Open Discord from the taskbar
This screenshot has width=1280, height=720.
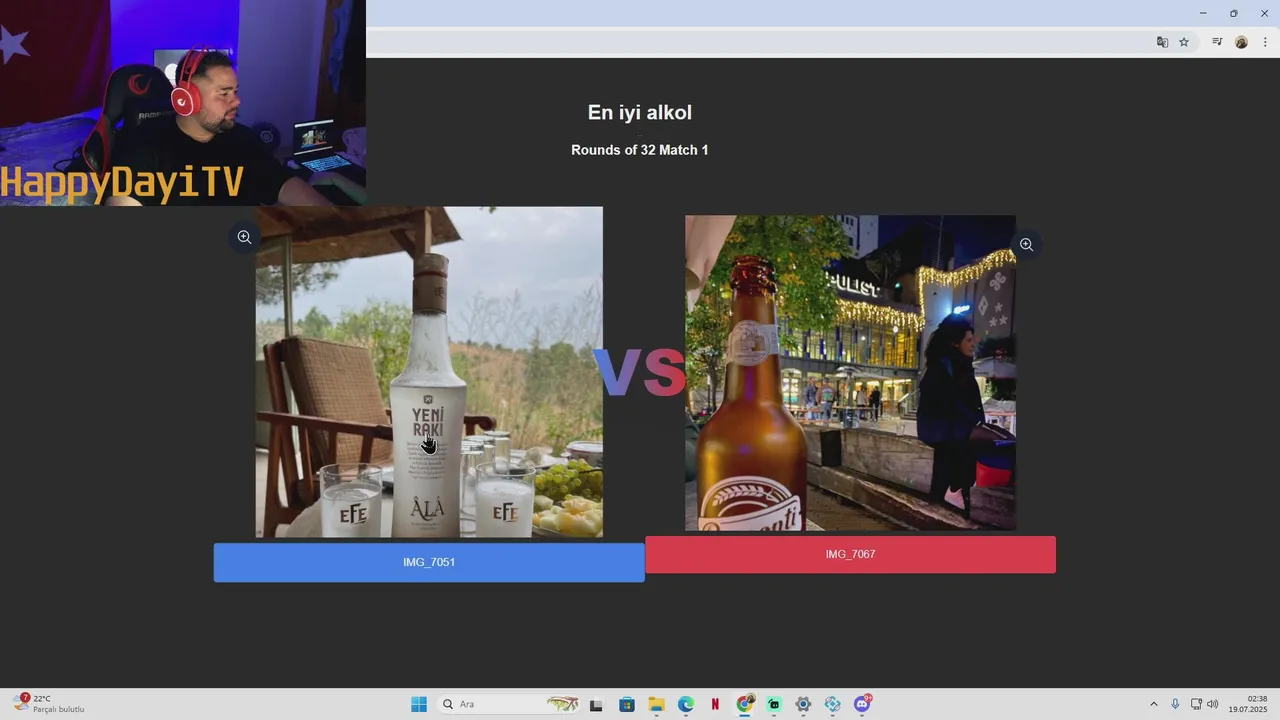point(862,704)
